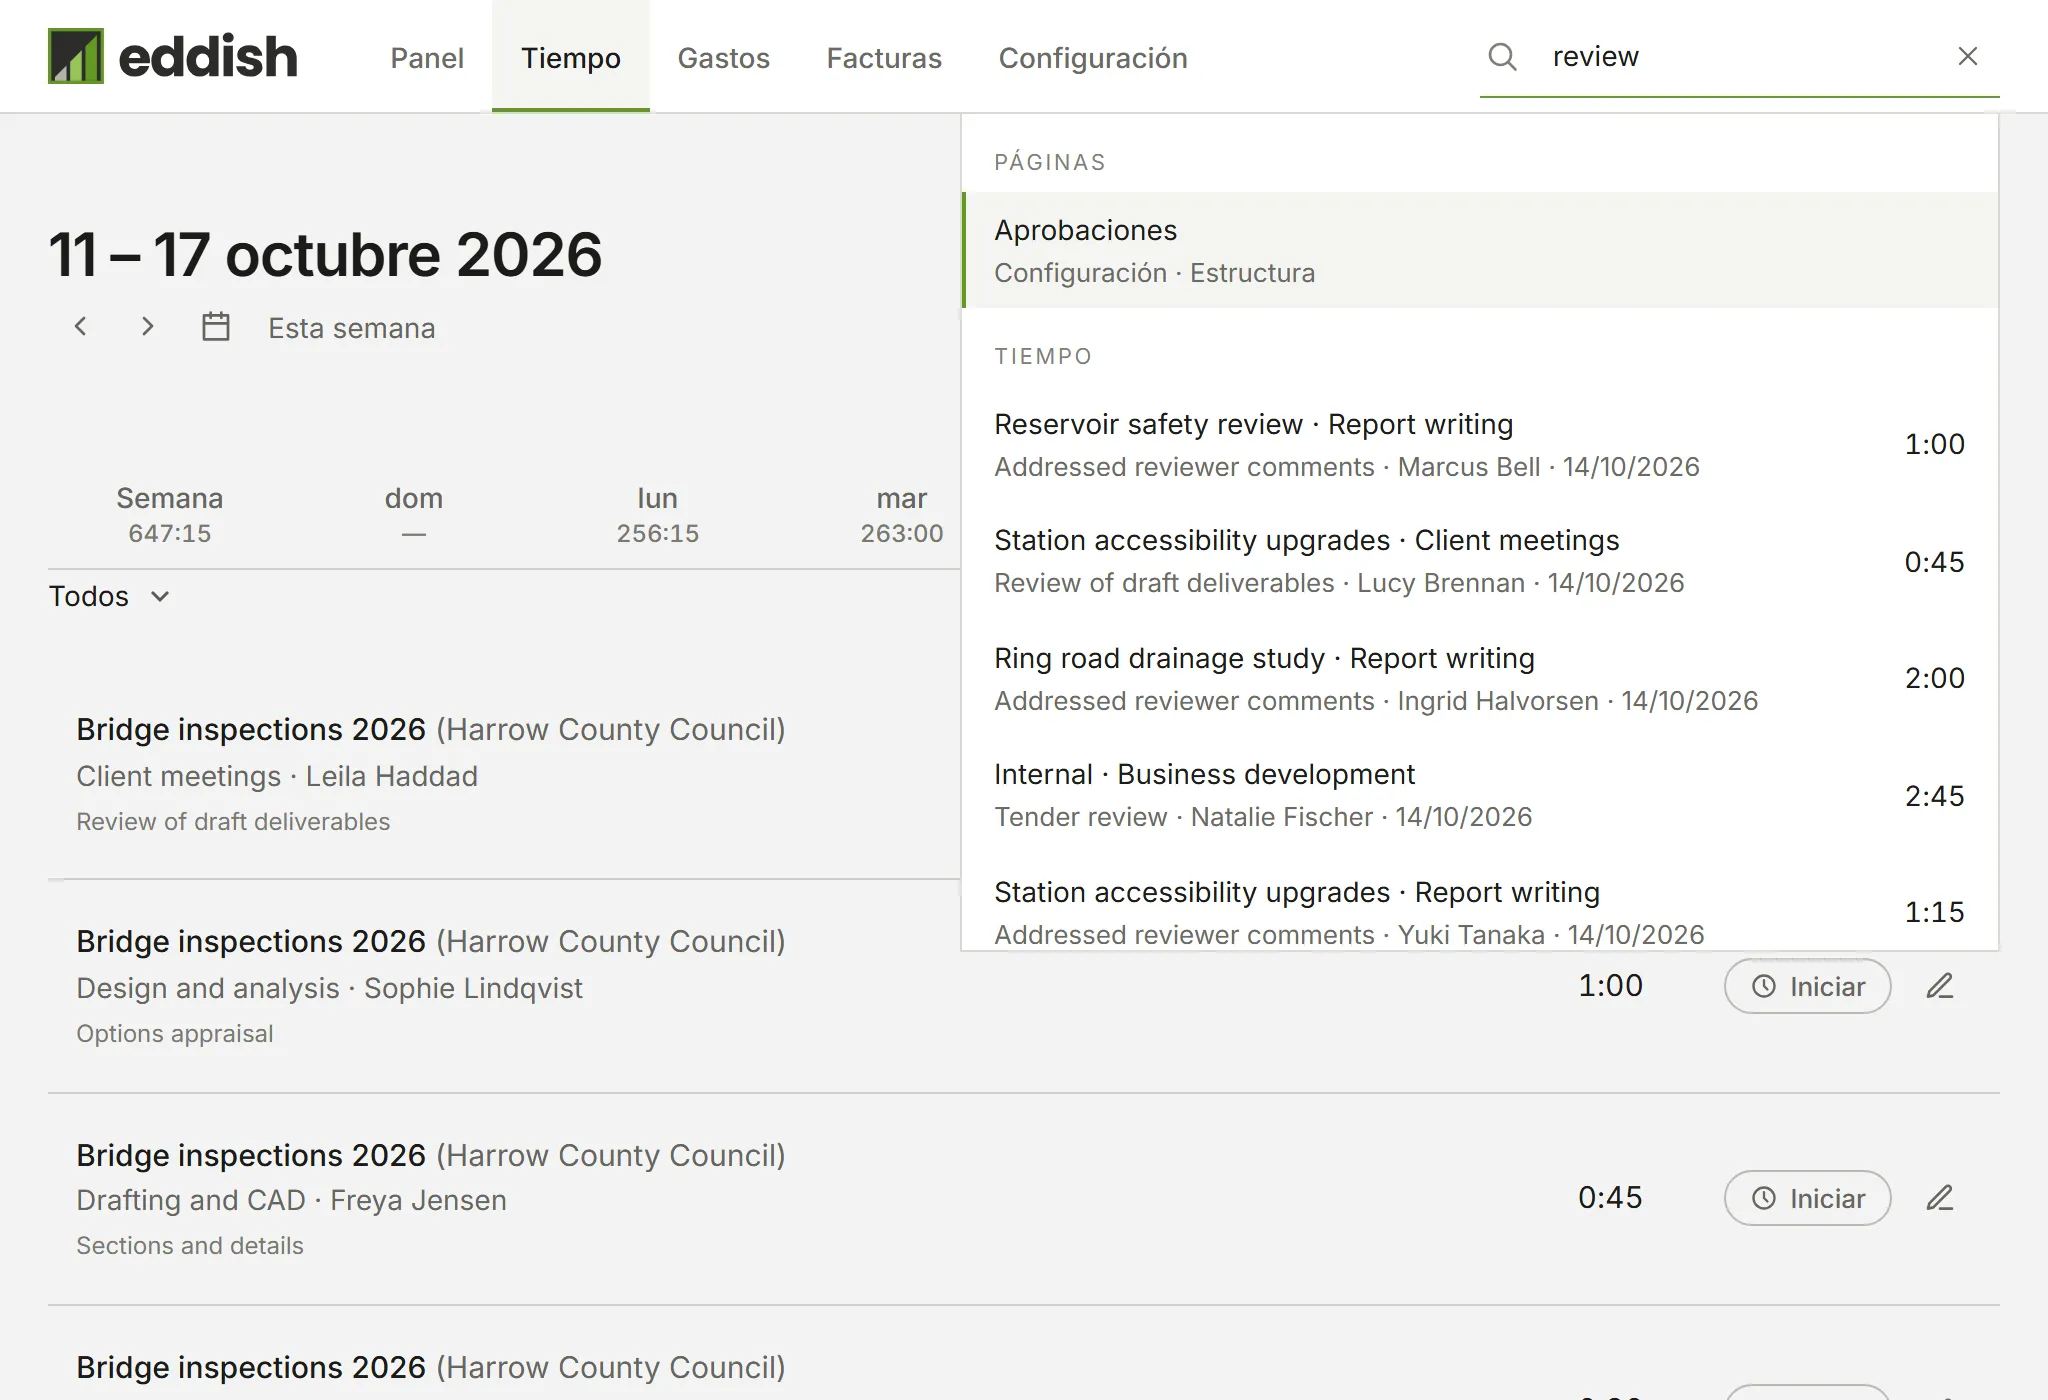Open the Options appraisal entry description
Viewport: 2048px width, 1400px height.
(x=174, y=1033)
